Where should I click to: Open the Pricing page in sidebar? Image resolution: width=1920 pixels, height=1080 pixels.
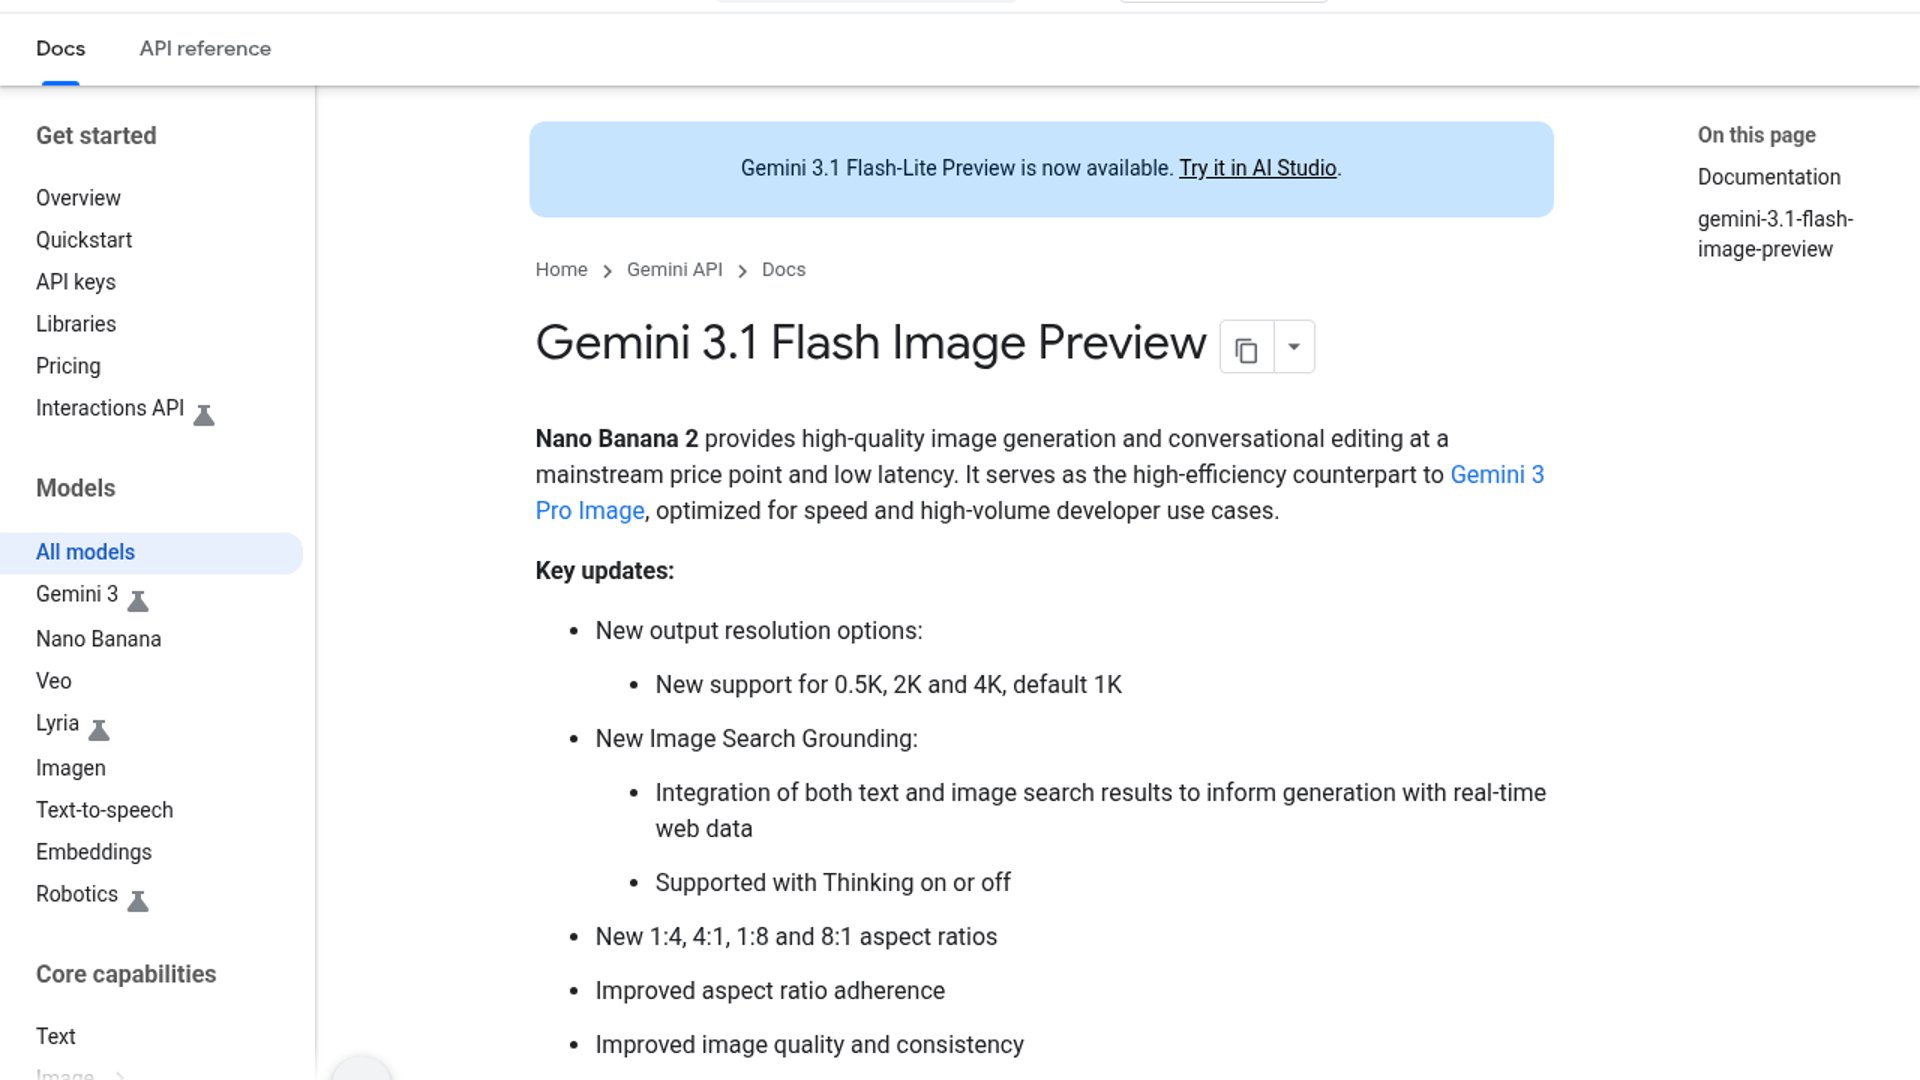tap(68, 366)
